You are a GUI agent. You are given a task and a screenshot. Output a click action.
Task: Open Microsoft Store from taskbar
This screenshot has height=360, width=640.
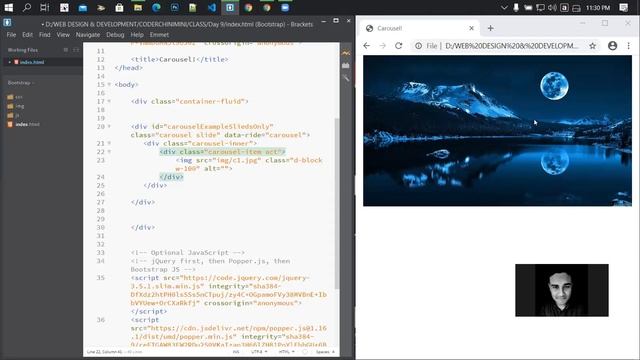click(119, 7)
